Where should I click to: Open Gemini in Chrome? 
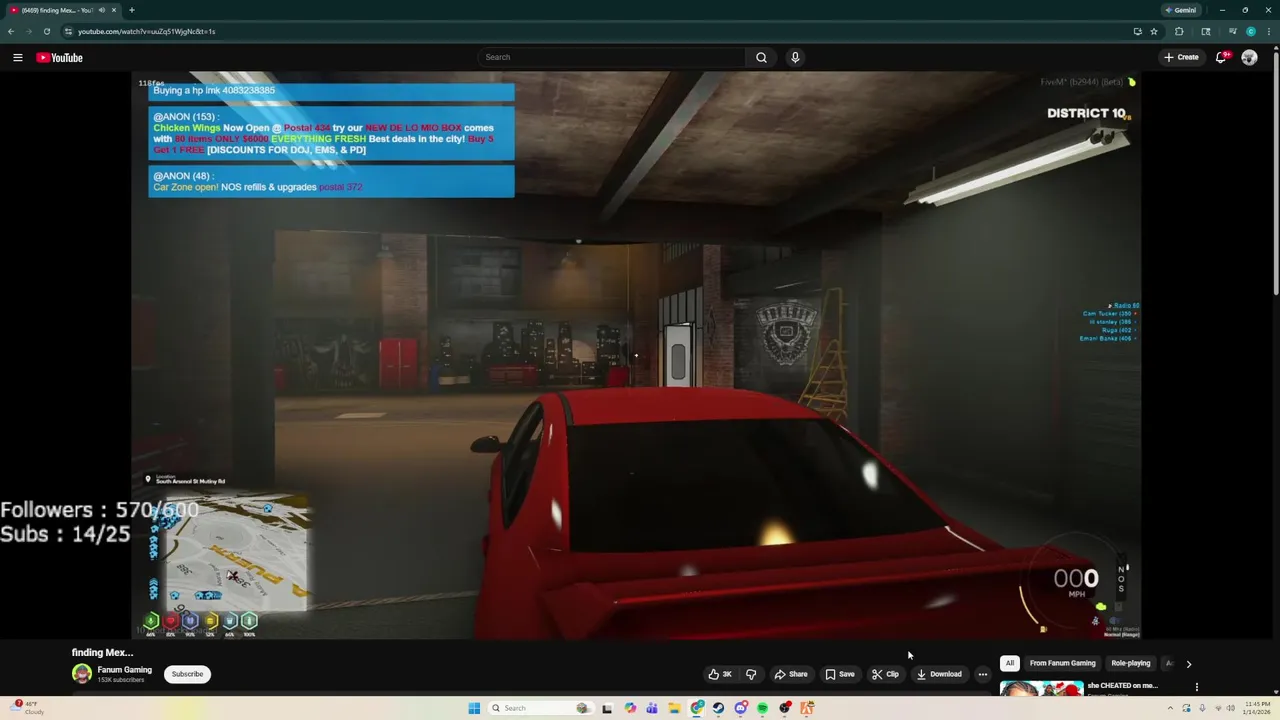pyautogui.click(x=1180, y=10)
